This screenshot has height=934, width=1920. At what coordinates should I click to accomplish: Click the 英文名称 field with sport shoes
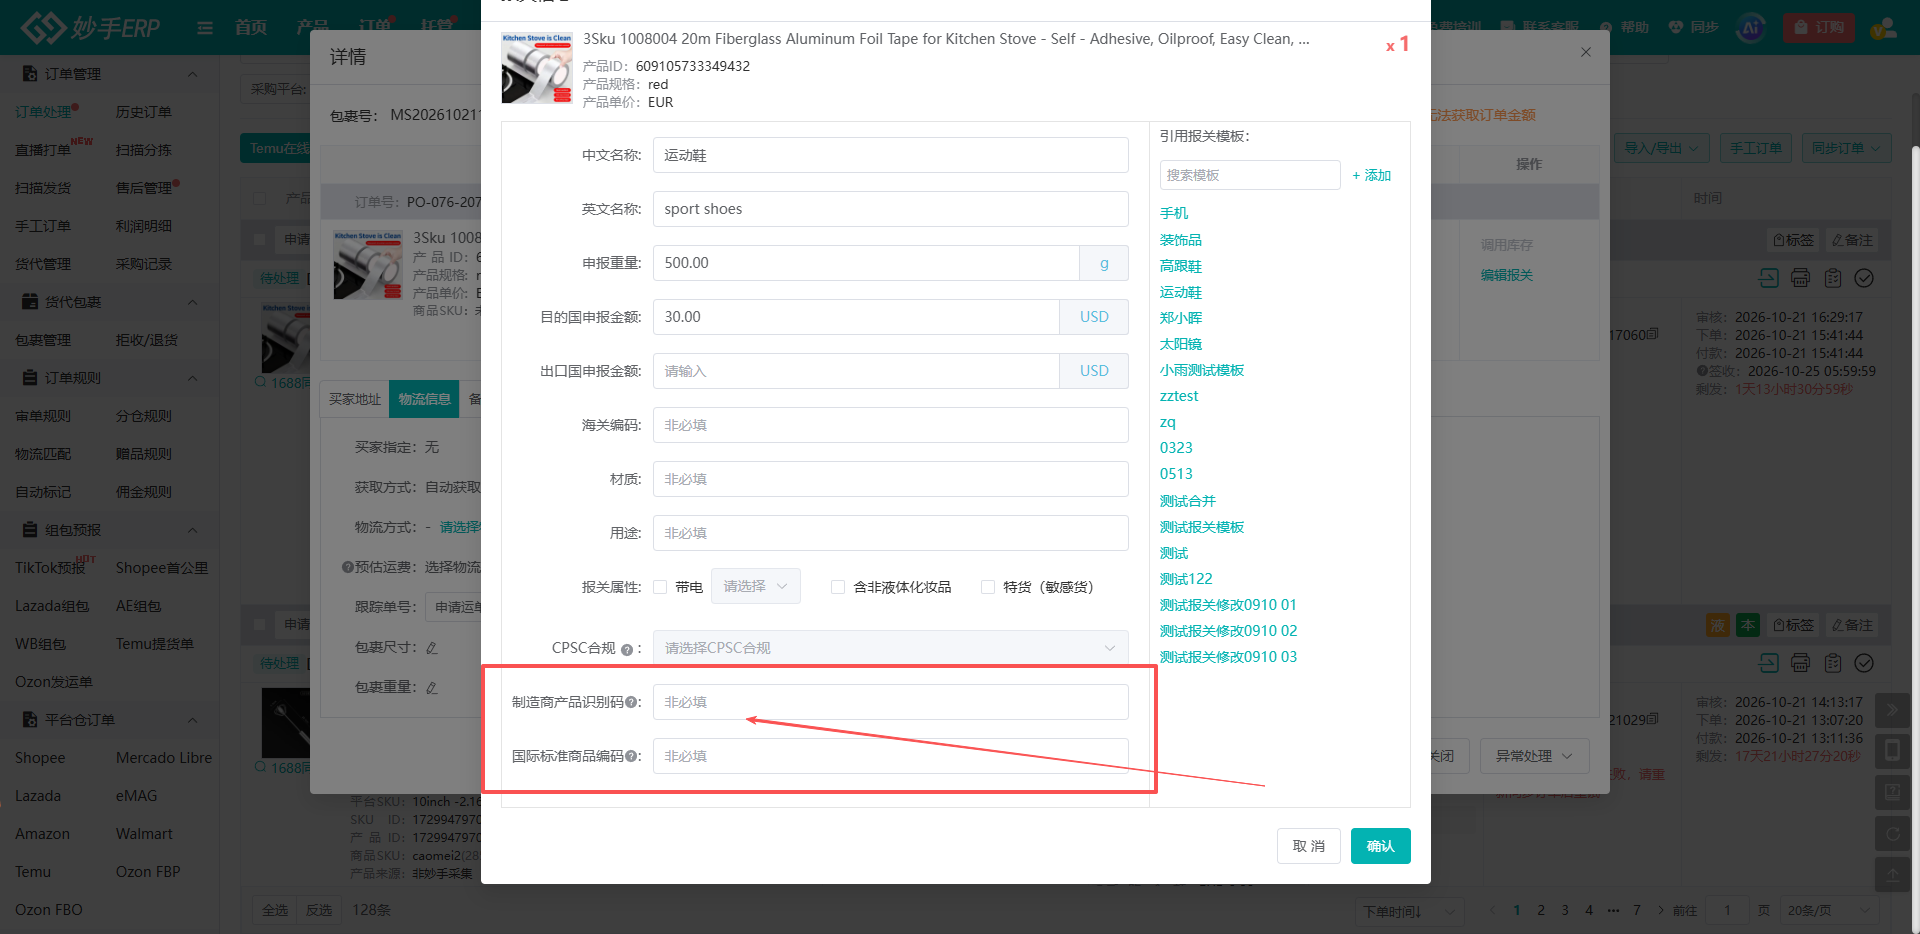point(890,209)
